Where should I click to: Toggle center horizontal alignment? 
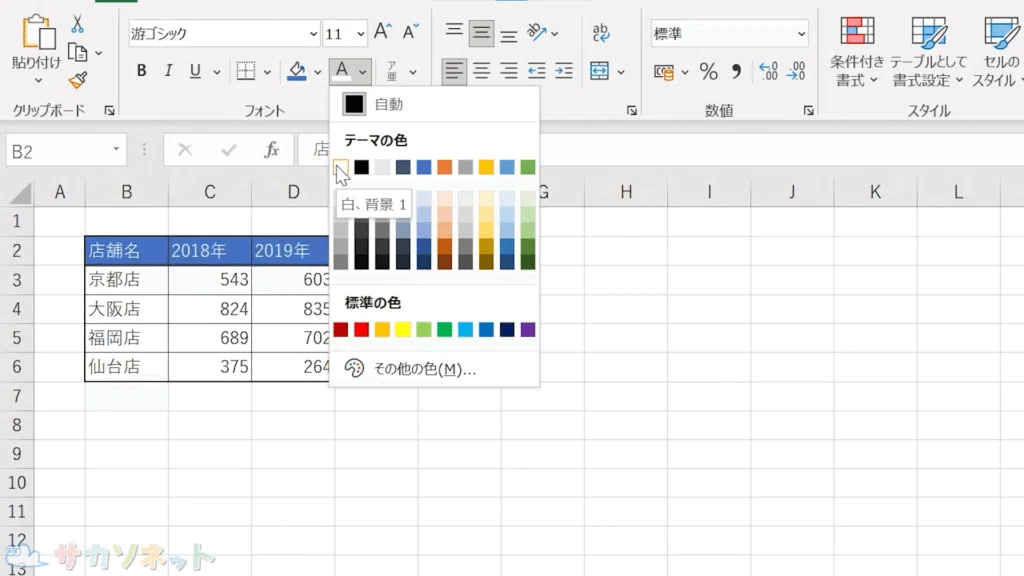481,71
